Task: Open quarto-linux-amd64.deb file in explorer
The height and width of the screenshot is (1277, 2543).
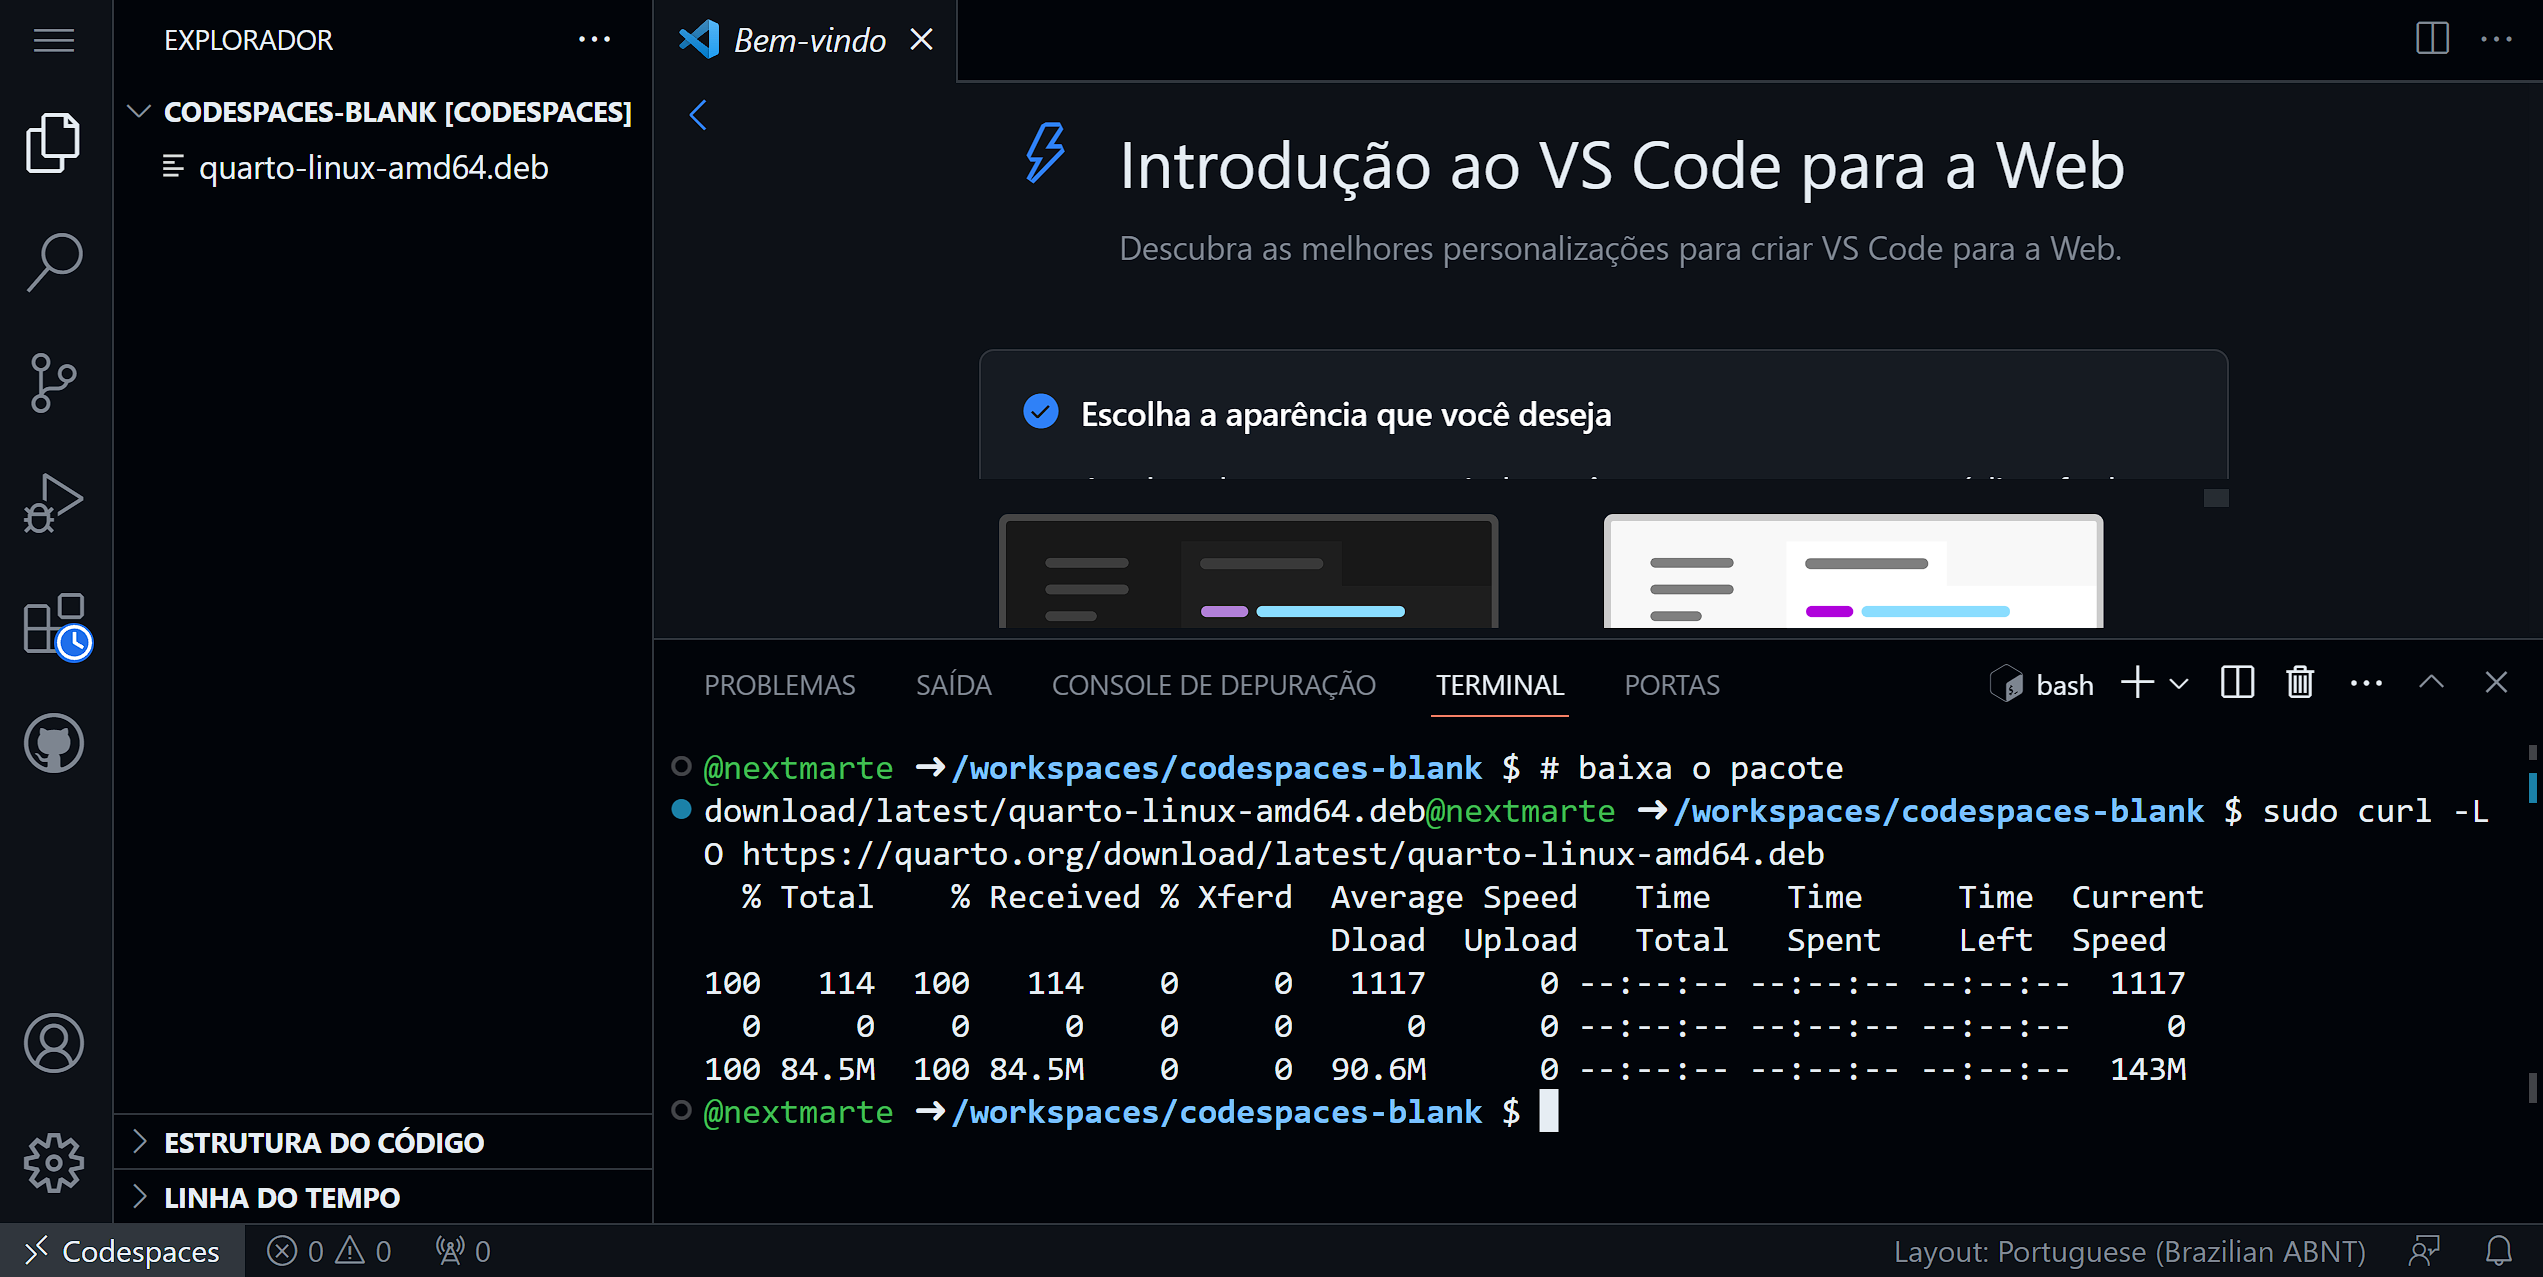Action: tap(373, 167)
